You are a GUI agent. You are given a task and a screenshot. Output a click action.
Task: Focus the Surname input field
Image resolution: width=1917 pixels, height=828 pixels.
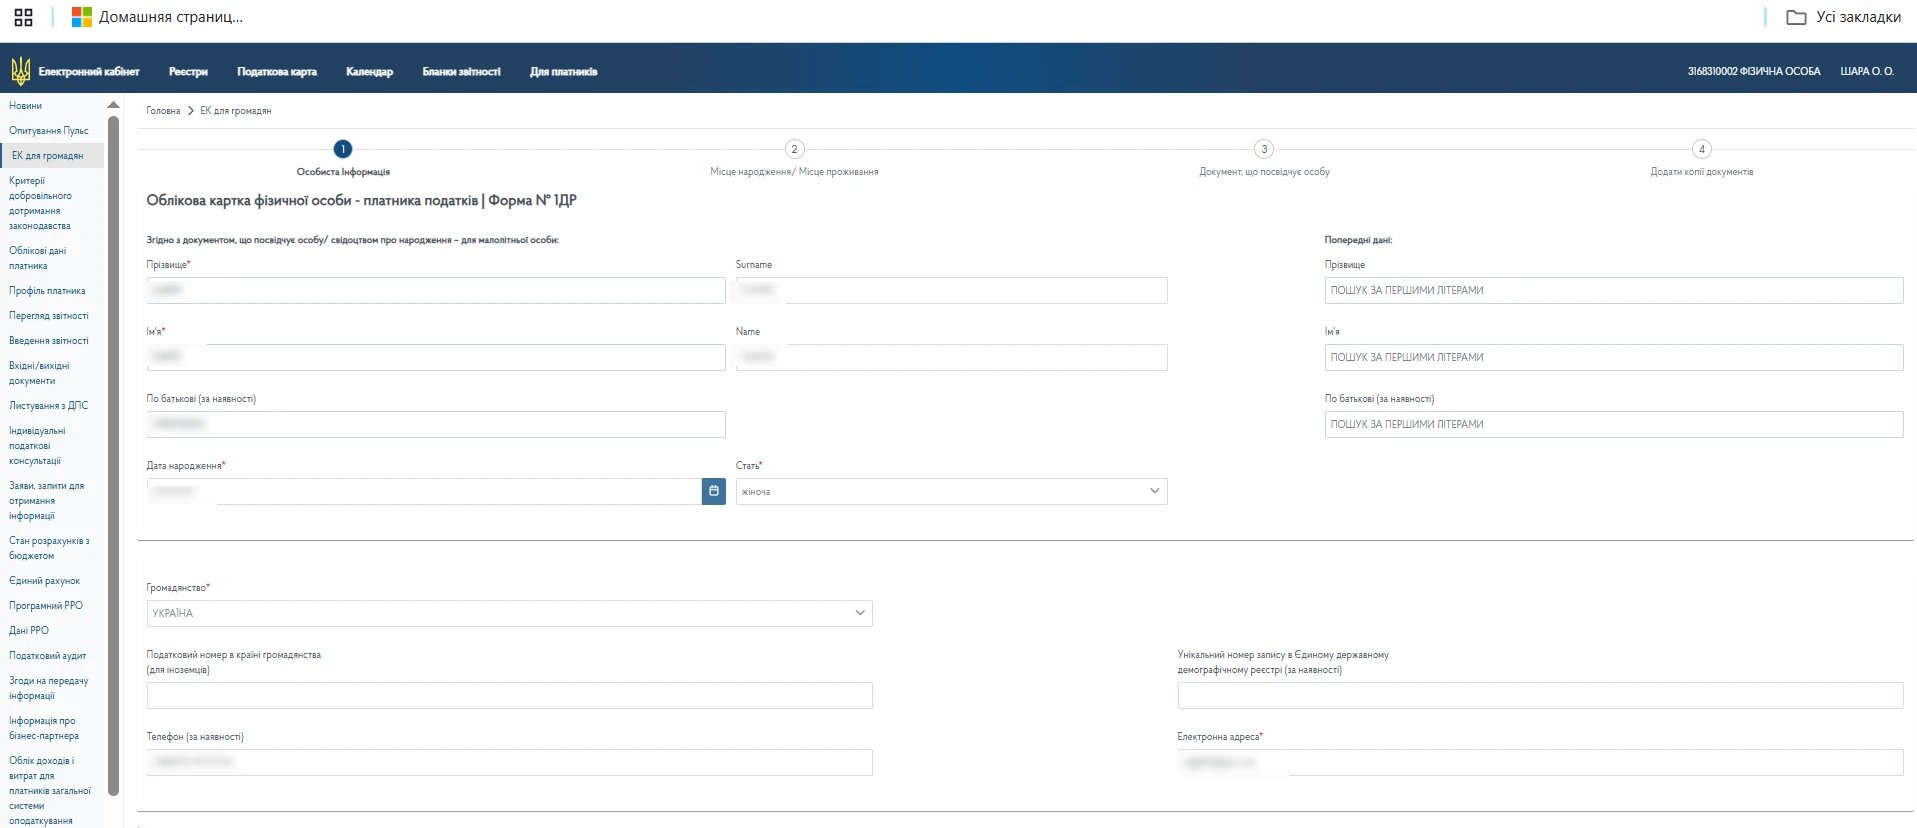951,290
